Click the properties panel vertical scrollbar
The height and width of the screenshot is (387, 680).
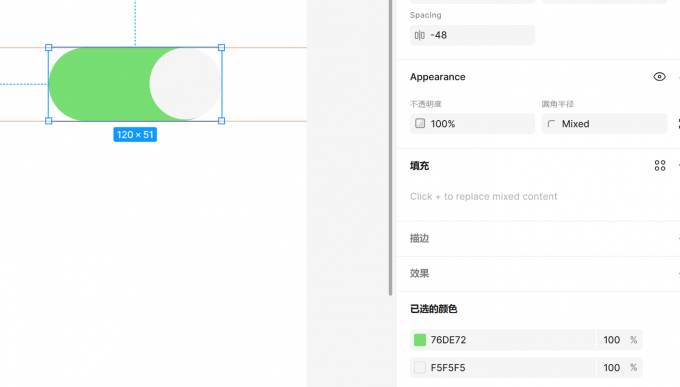390,148
